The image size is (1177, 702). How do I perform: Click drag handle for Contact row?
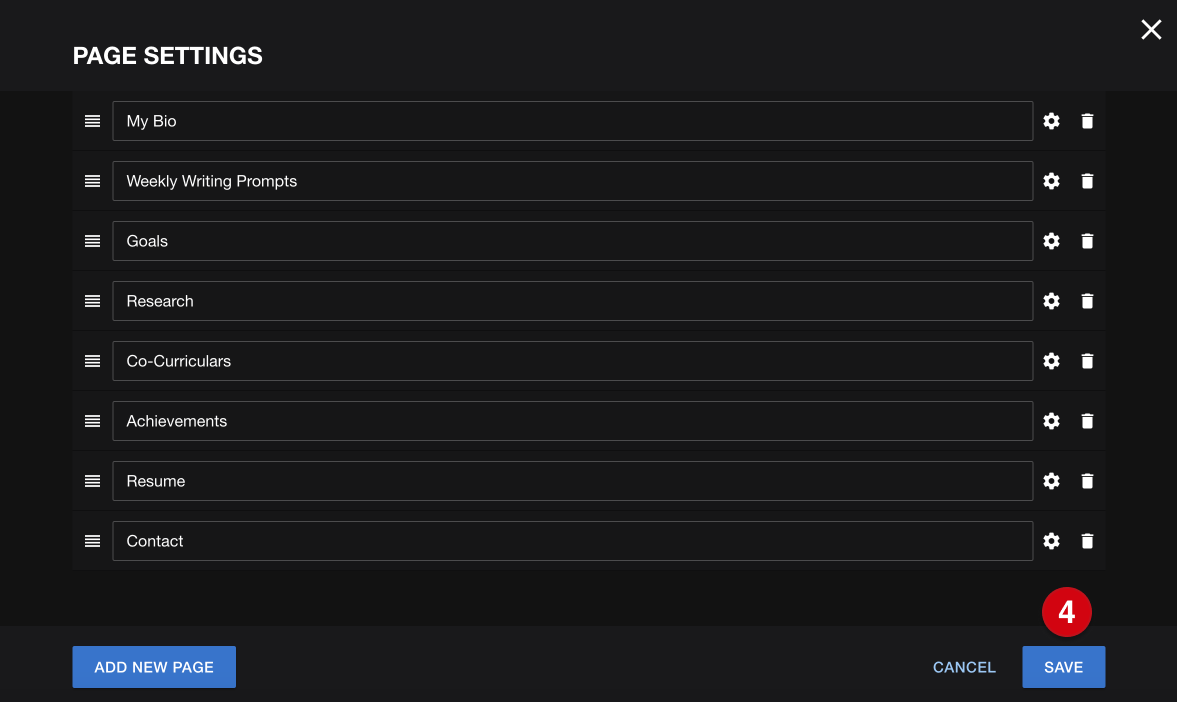coord(92,541)
